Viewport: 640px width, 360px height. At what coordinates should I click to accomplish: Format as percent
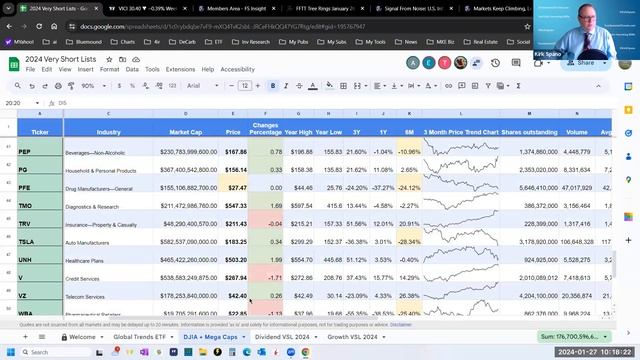[x=132, y=86]
